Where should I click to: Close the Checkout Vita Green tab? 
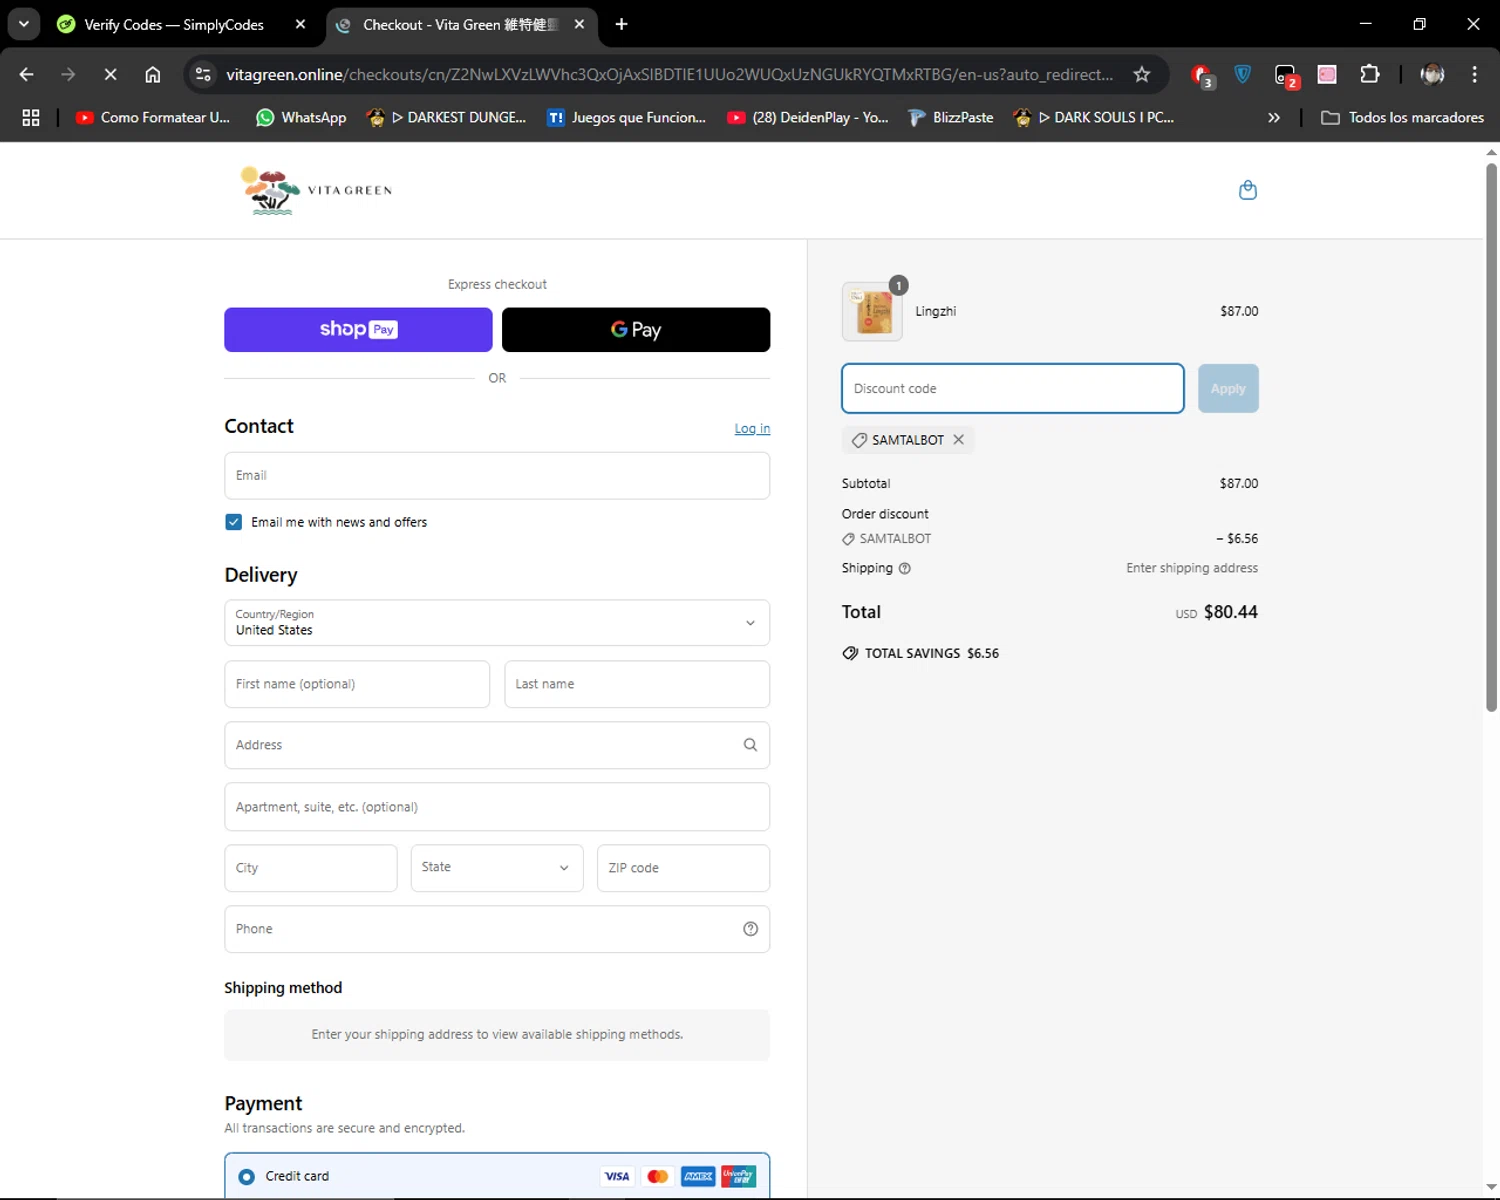pos(579,24)
